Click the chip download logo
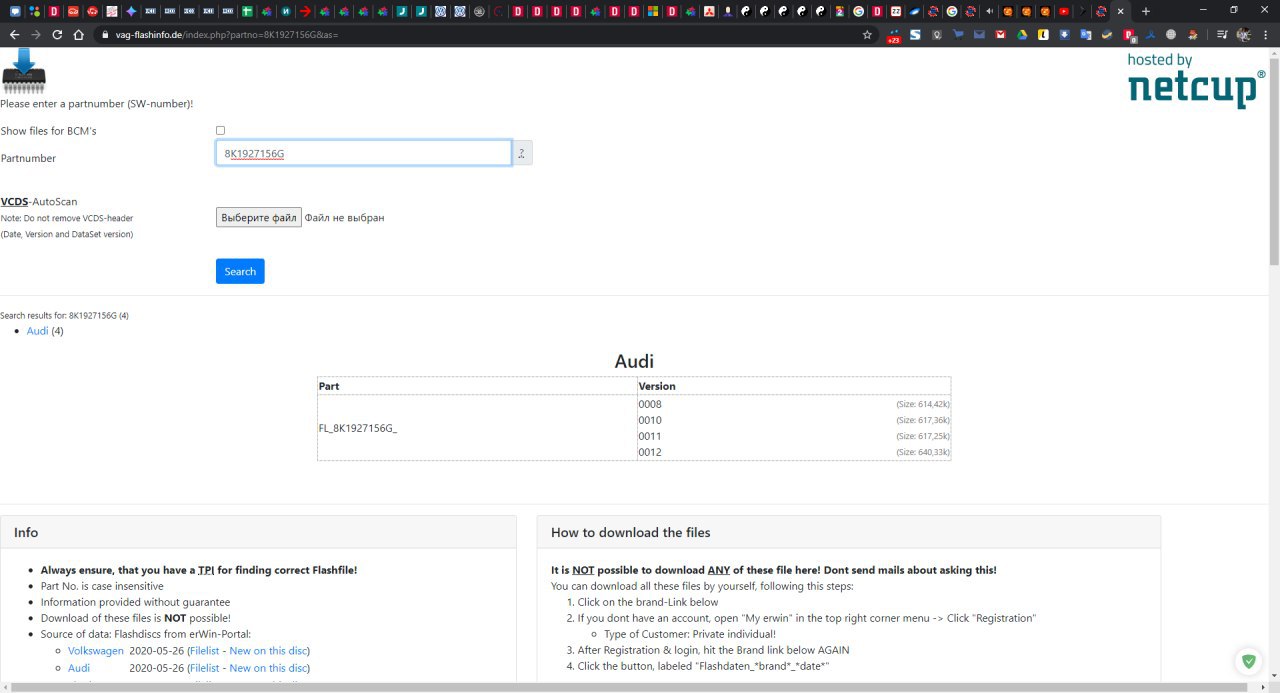Screen dimensions: 1280x693 pyautogui.click(x=24, y=71)
